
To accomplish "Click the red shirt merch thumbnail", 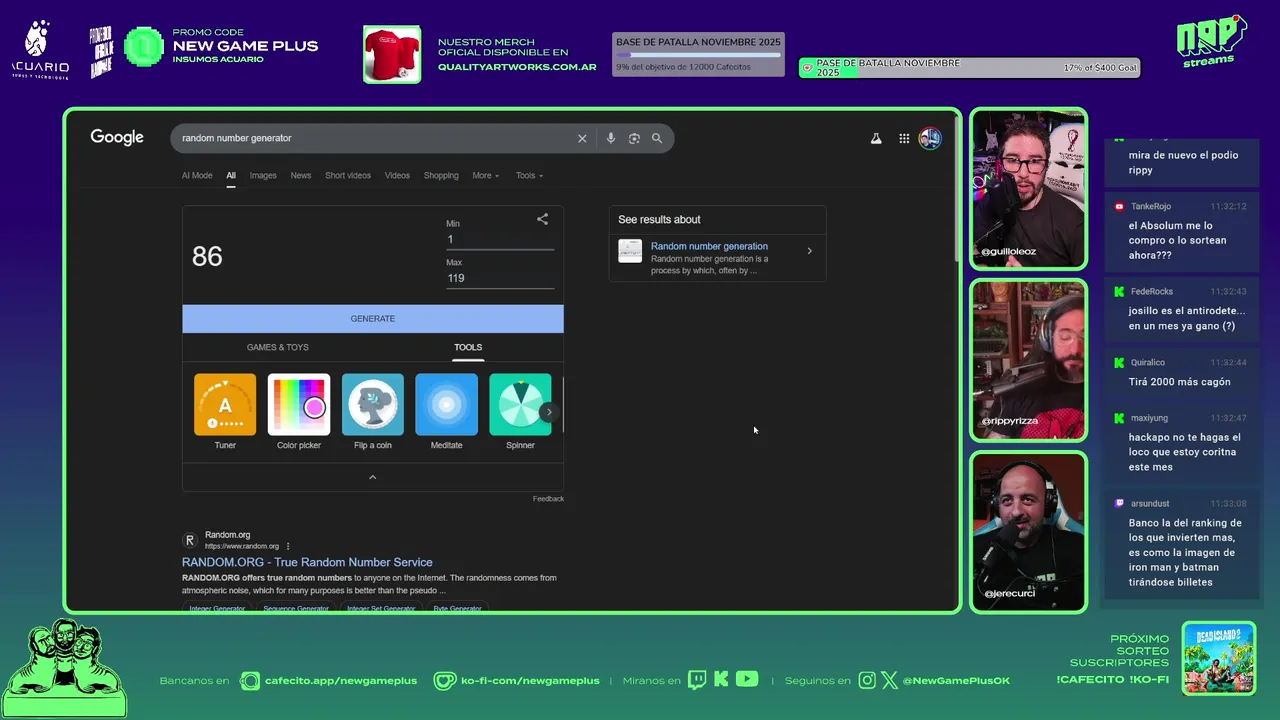I will tap(392, 54).
